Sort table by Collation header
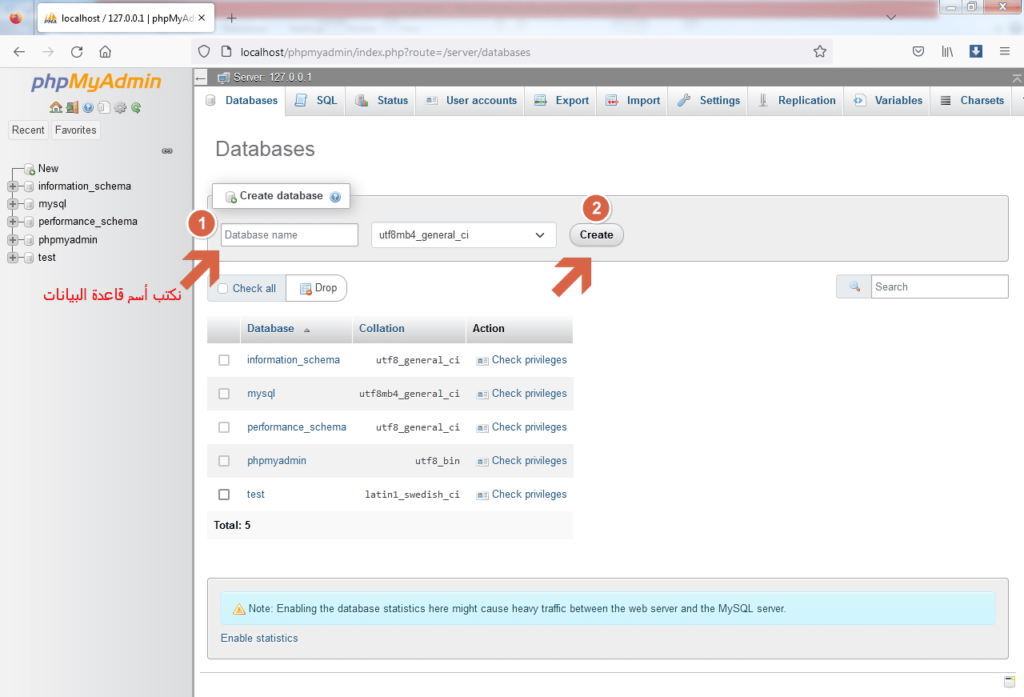The image size is (1024, 697). click(381, 328)
